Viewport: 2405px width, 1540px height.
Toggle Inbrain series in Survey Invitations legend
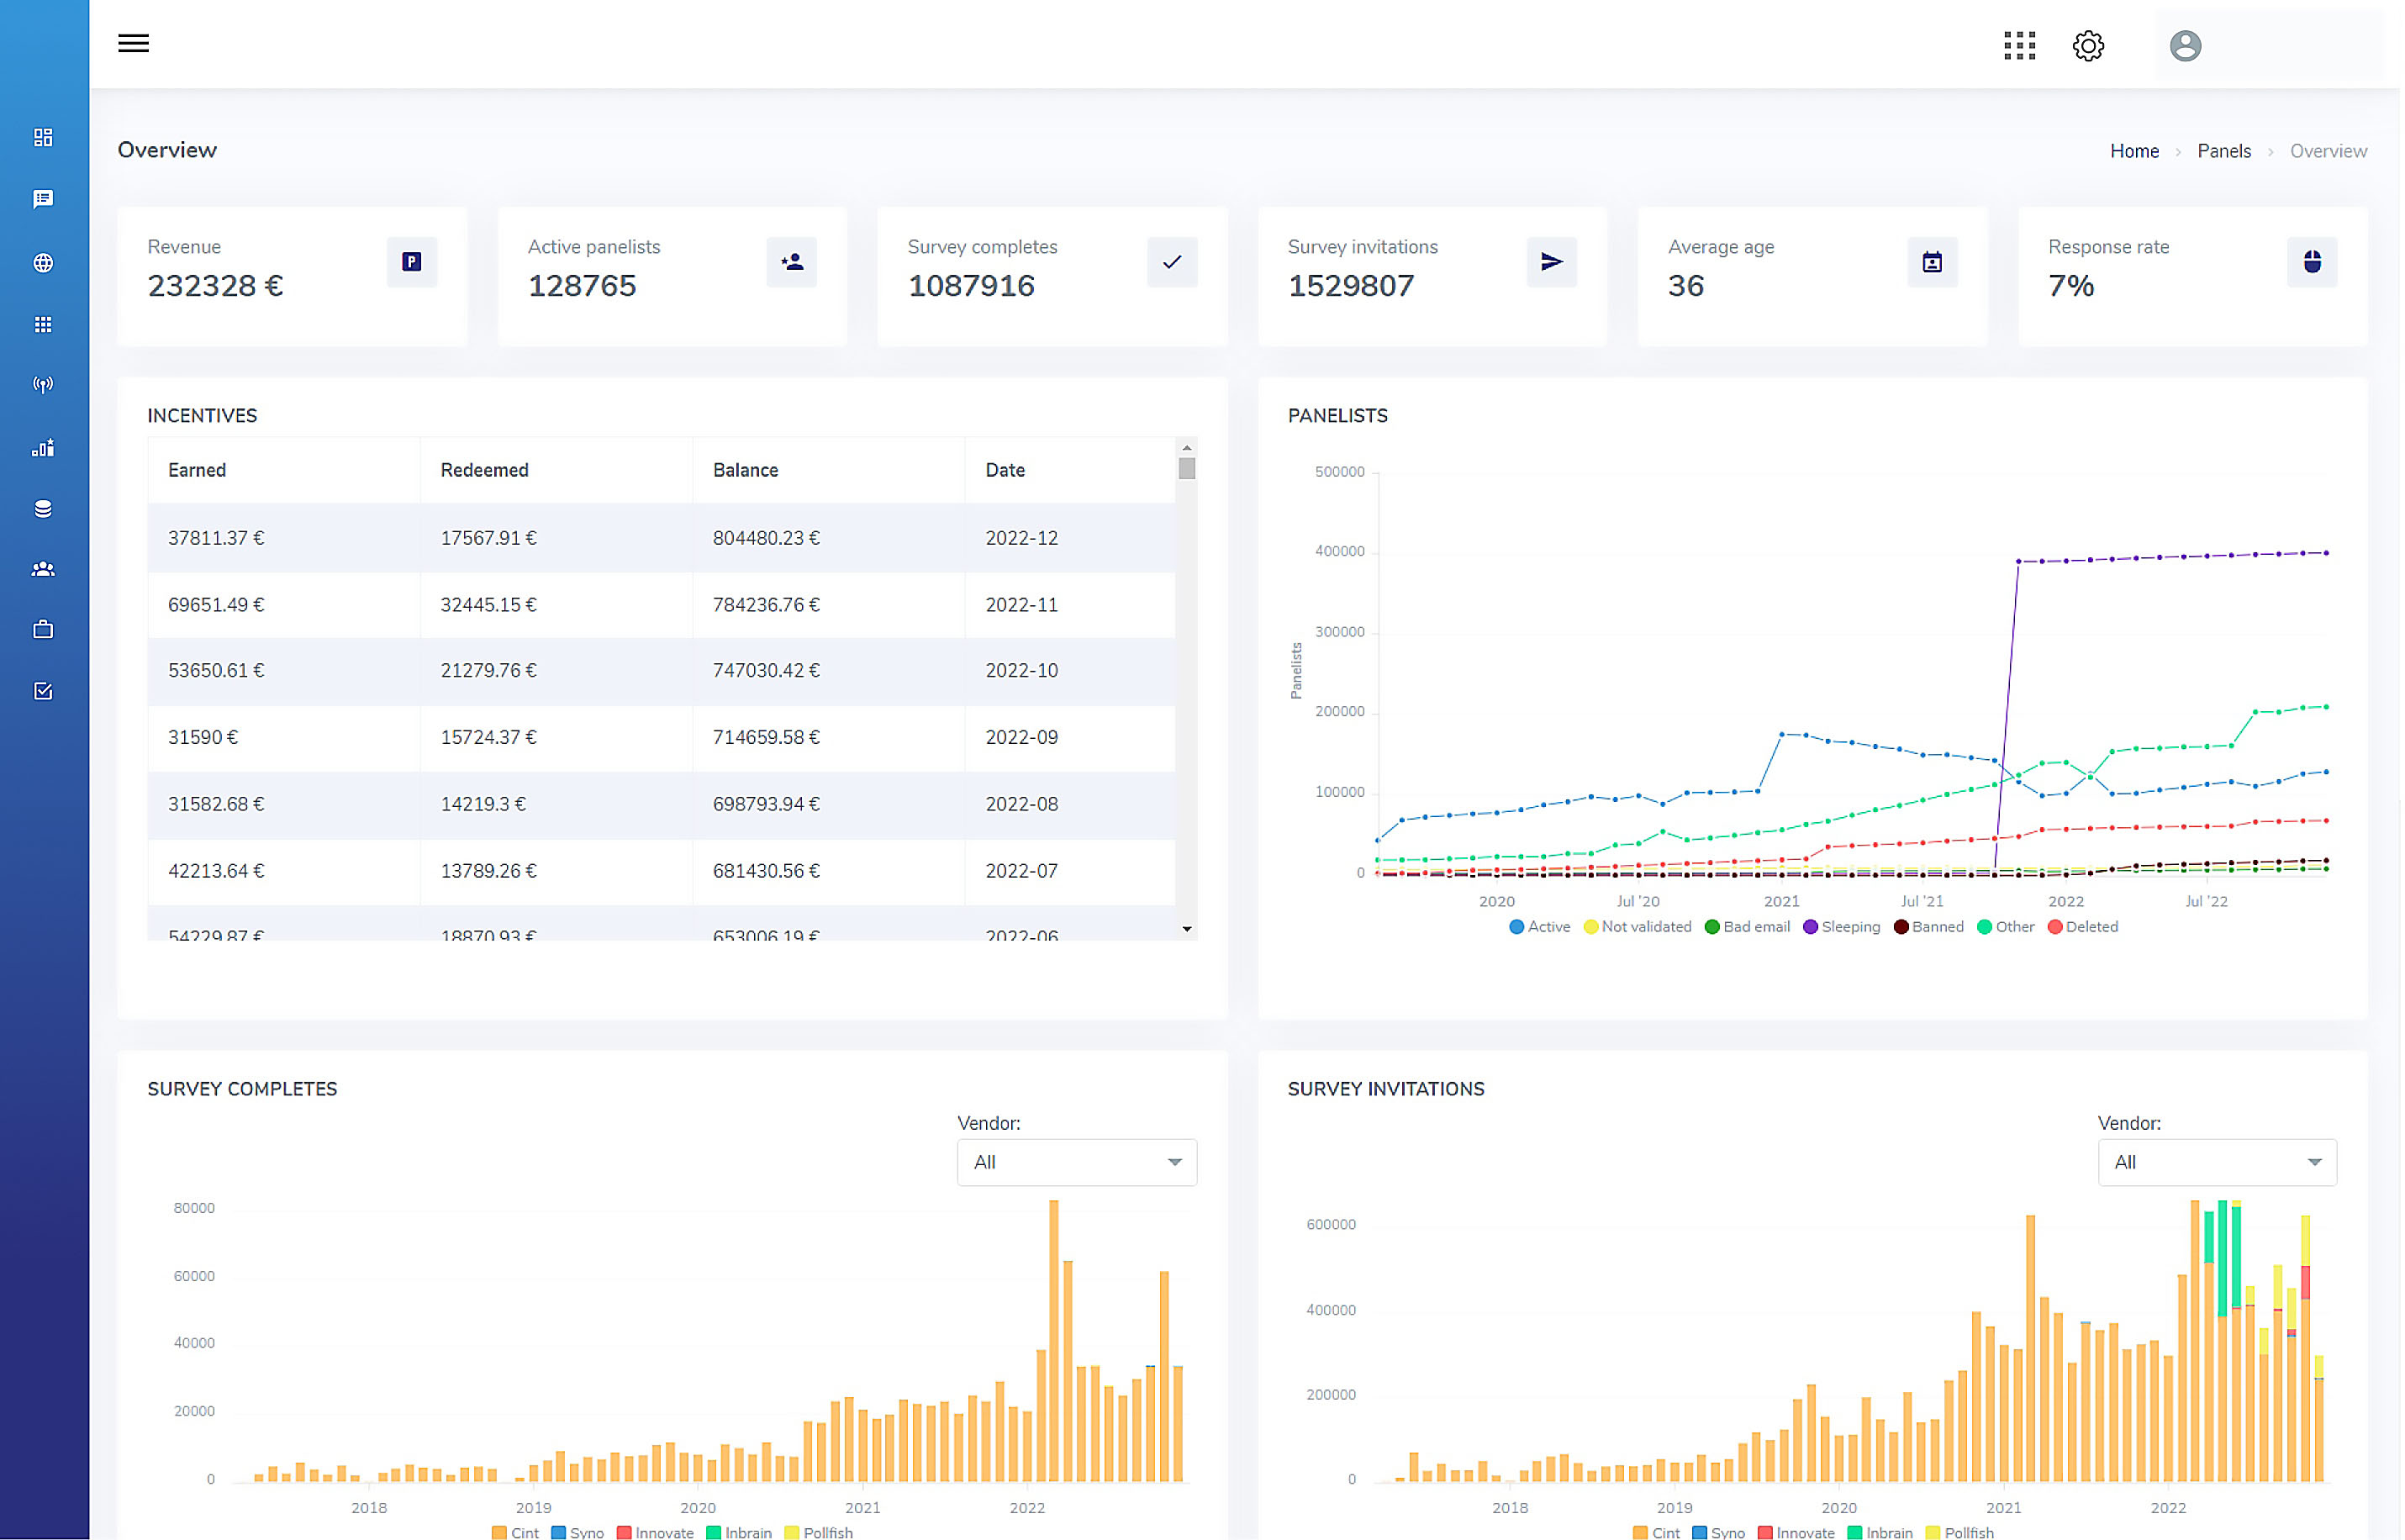[1882, 1532]
